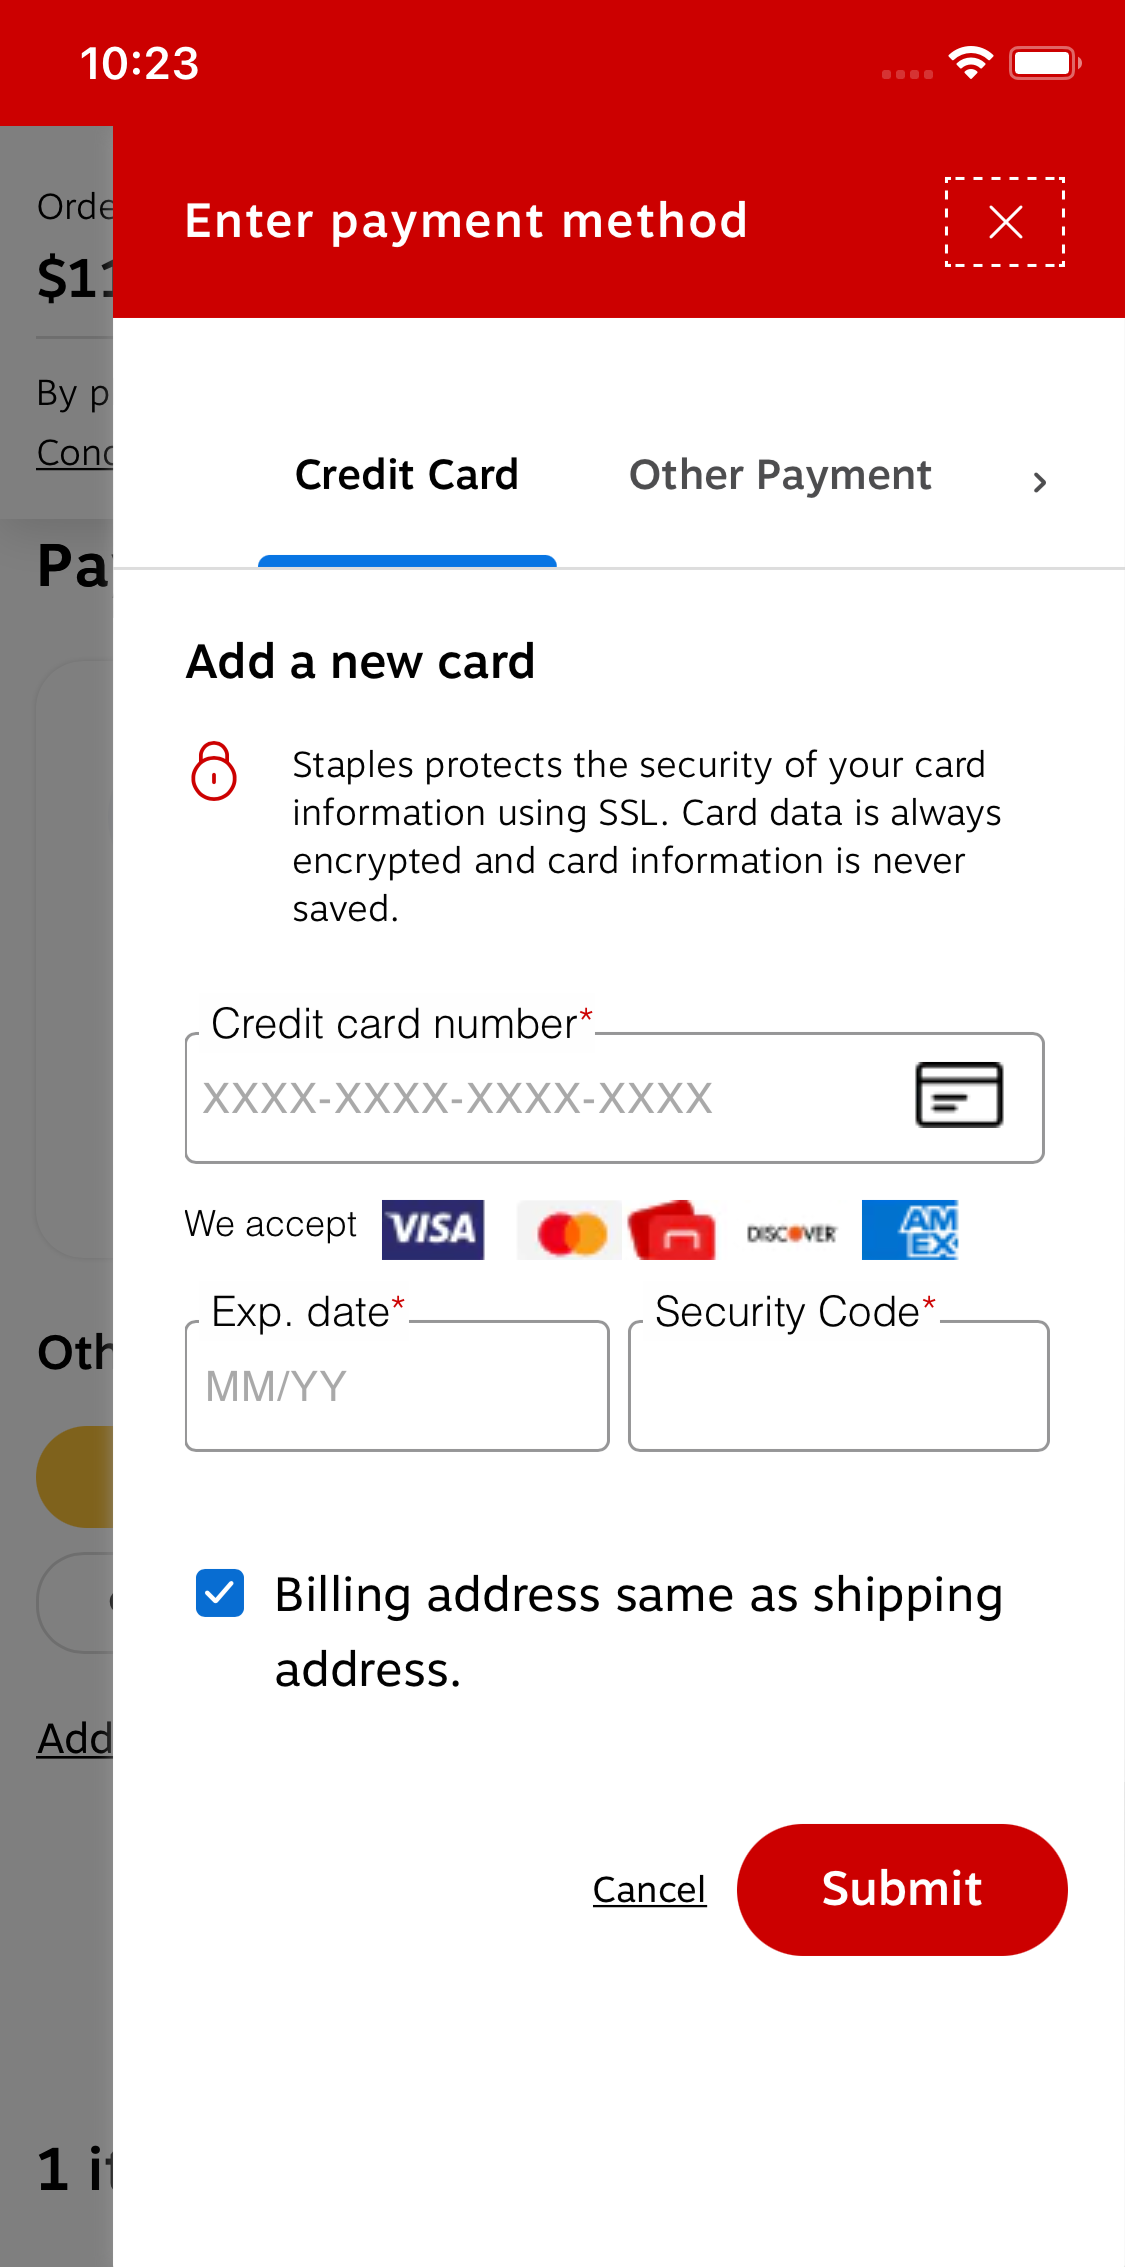Screen dimensions: 1125x2267
Task: Click the Security Code field
Action: (837, 1386)
